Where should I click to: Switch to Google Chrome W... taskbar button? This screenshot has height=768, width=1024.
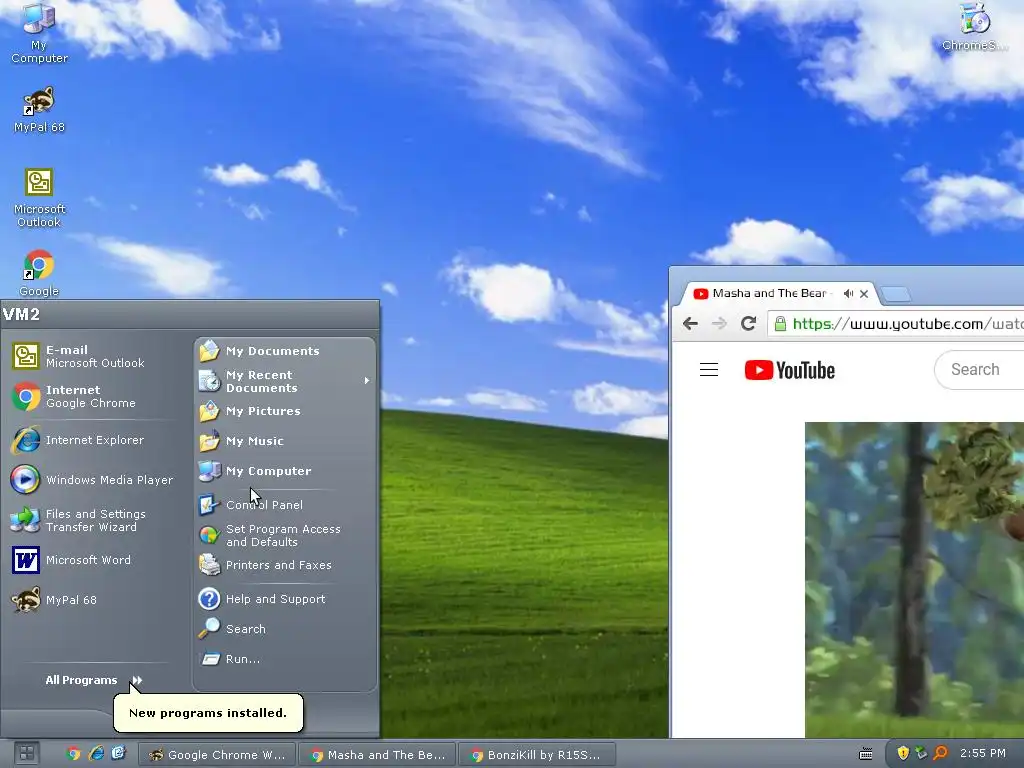click(x=217, y=754)
